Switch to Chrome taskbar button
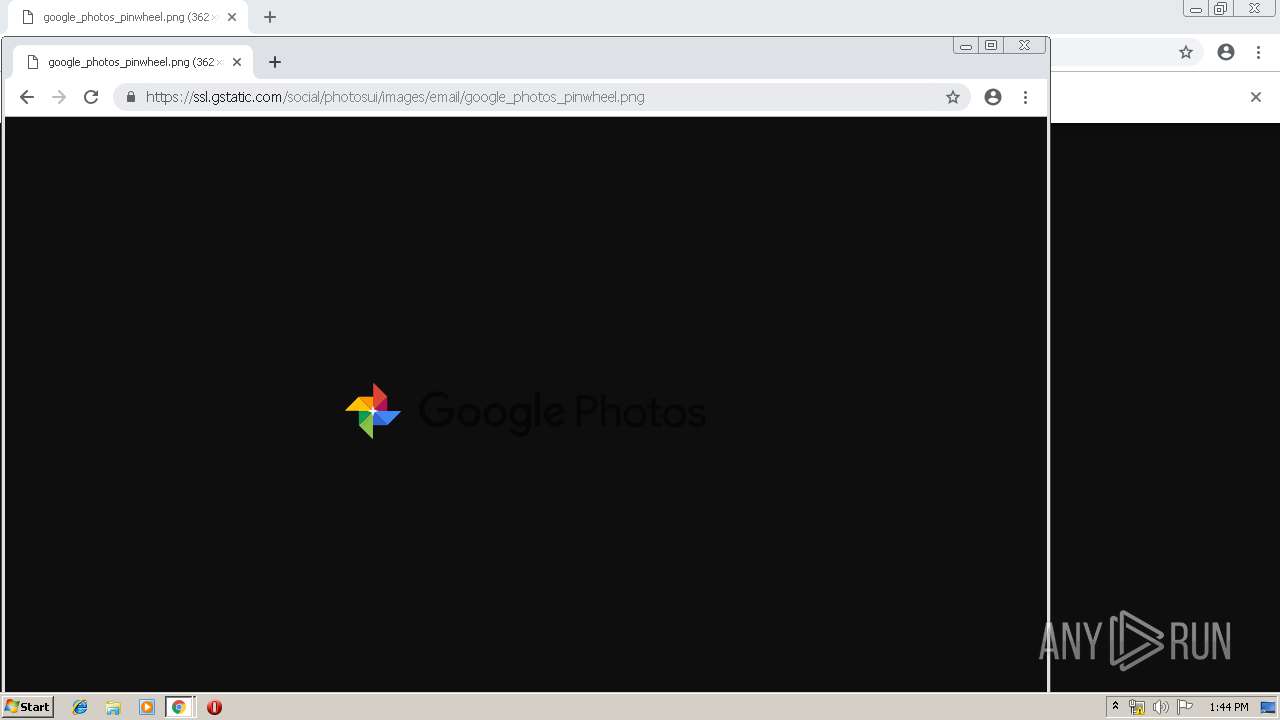 pyautogui.click(x=179, y=707)
